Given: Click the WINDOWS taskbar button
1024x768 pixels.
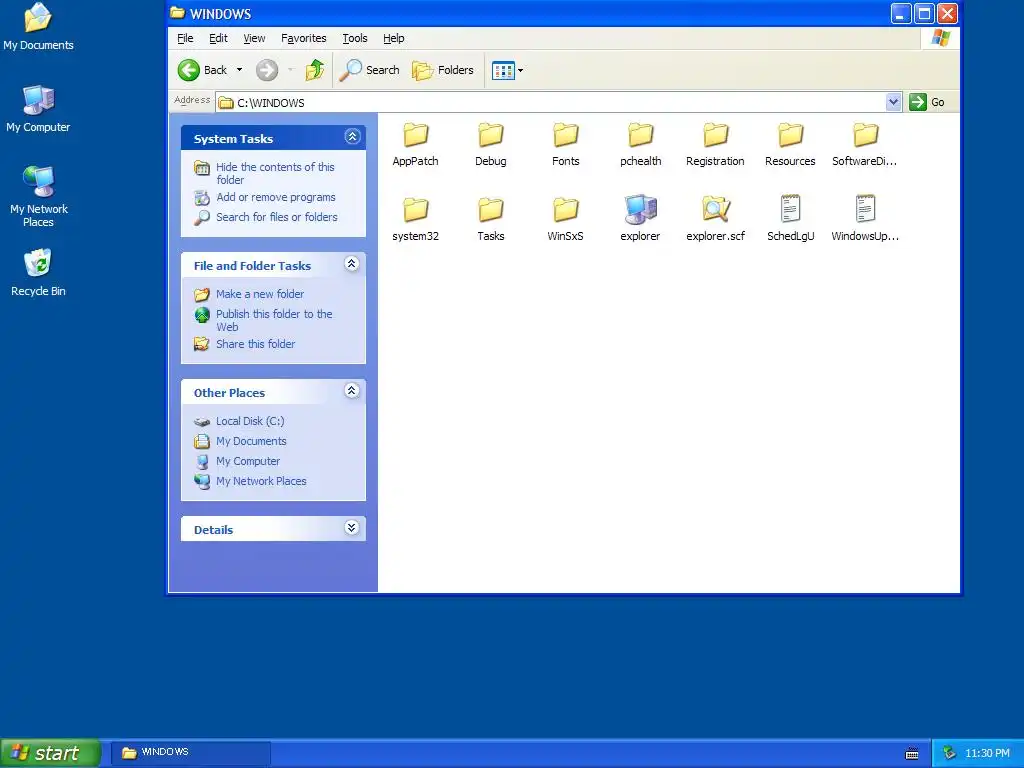Looking at the screenshot, I should coord(190,752).
